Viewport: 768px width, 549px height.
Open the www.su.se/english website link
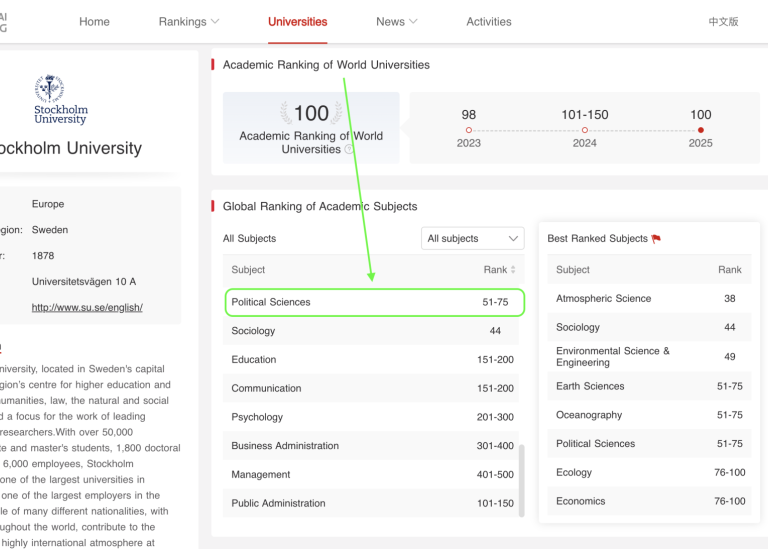pos(87,308)
